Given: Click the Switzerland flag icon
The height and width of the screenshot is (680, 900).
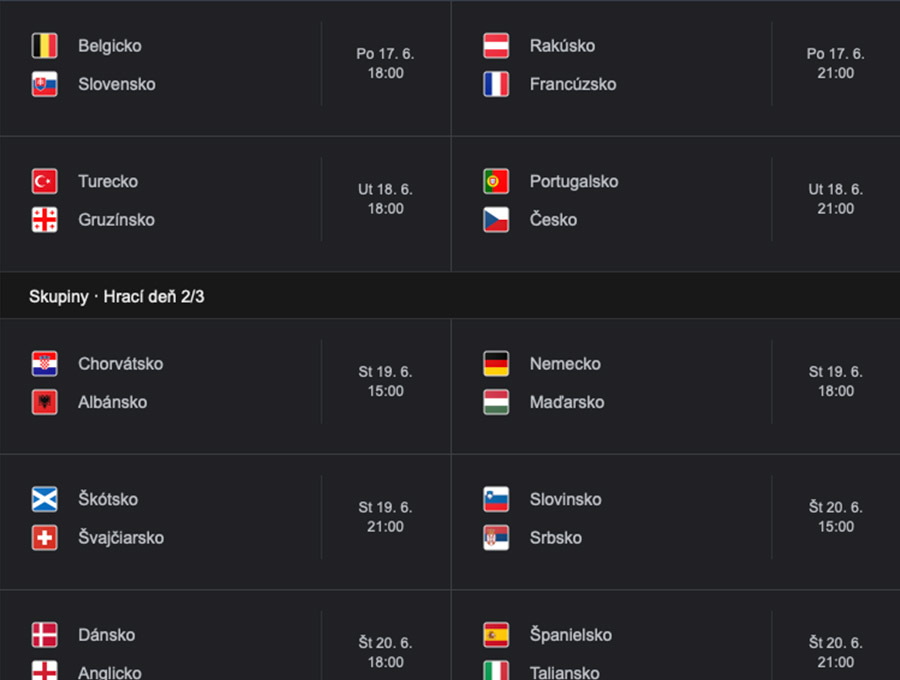Looking at the screenshot, I should point(44,538).
